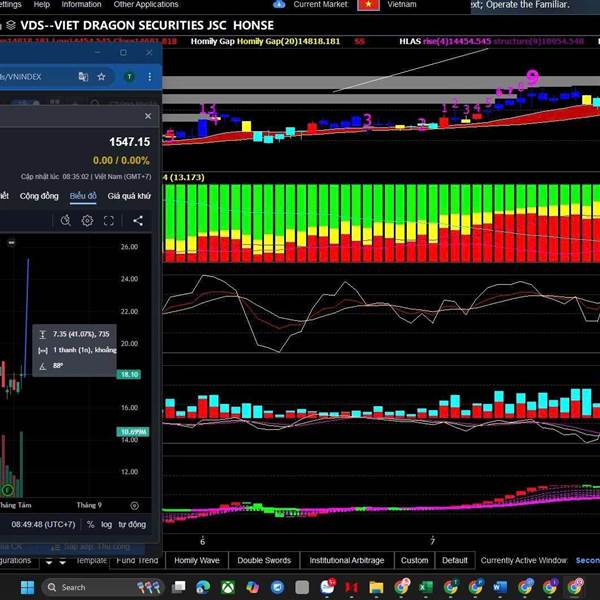Toggle log scale on chart
The width and height of the screenshot is (600, 600).
coord(106,524)
